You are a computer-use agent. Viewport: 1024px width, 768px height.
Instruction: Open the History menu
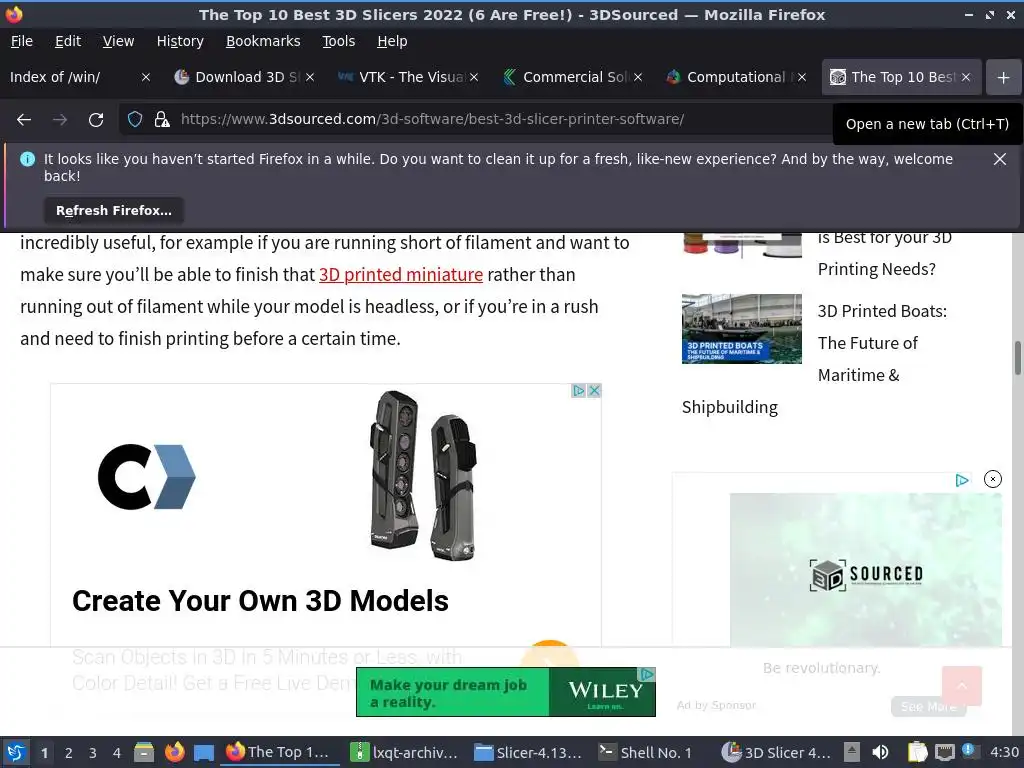[180, 41]
